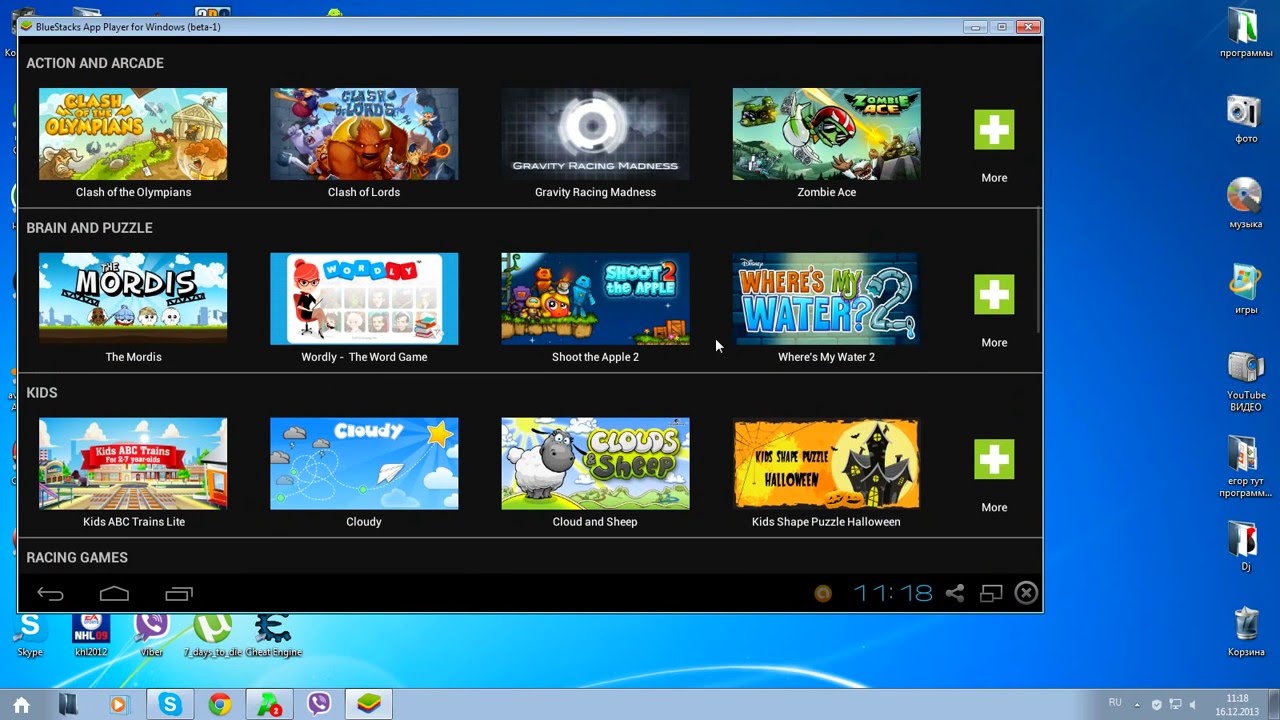The height and width of the screenshot is (720, 1280).
Task: Click the BlueStacks window vertical scrollbar
Action: click(1038, 270)
